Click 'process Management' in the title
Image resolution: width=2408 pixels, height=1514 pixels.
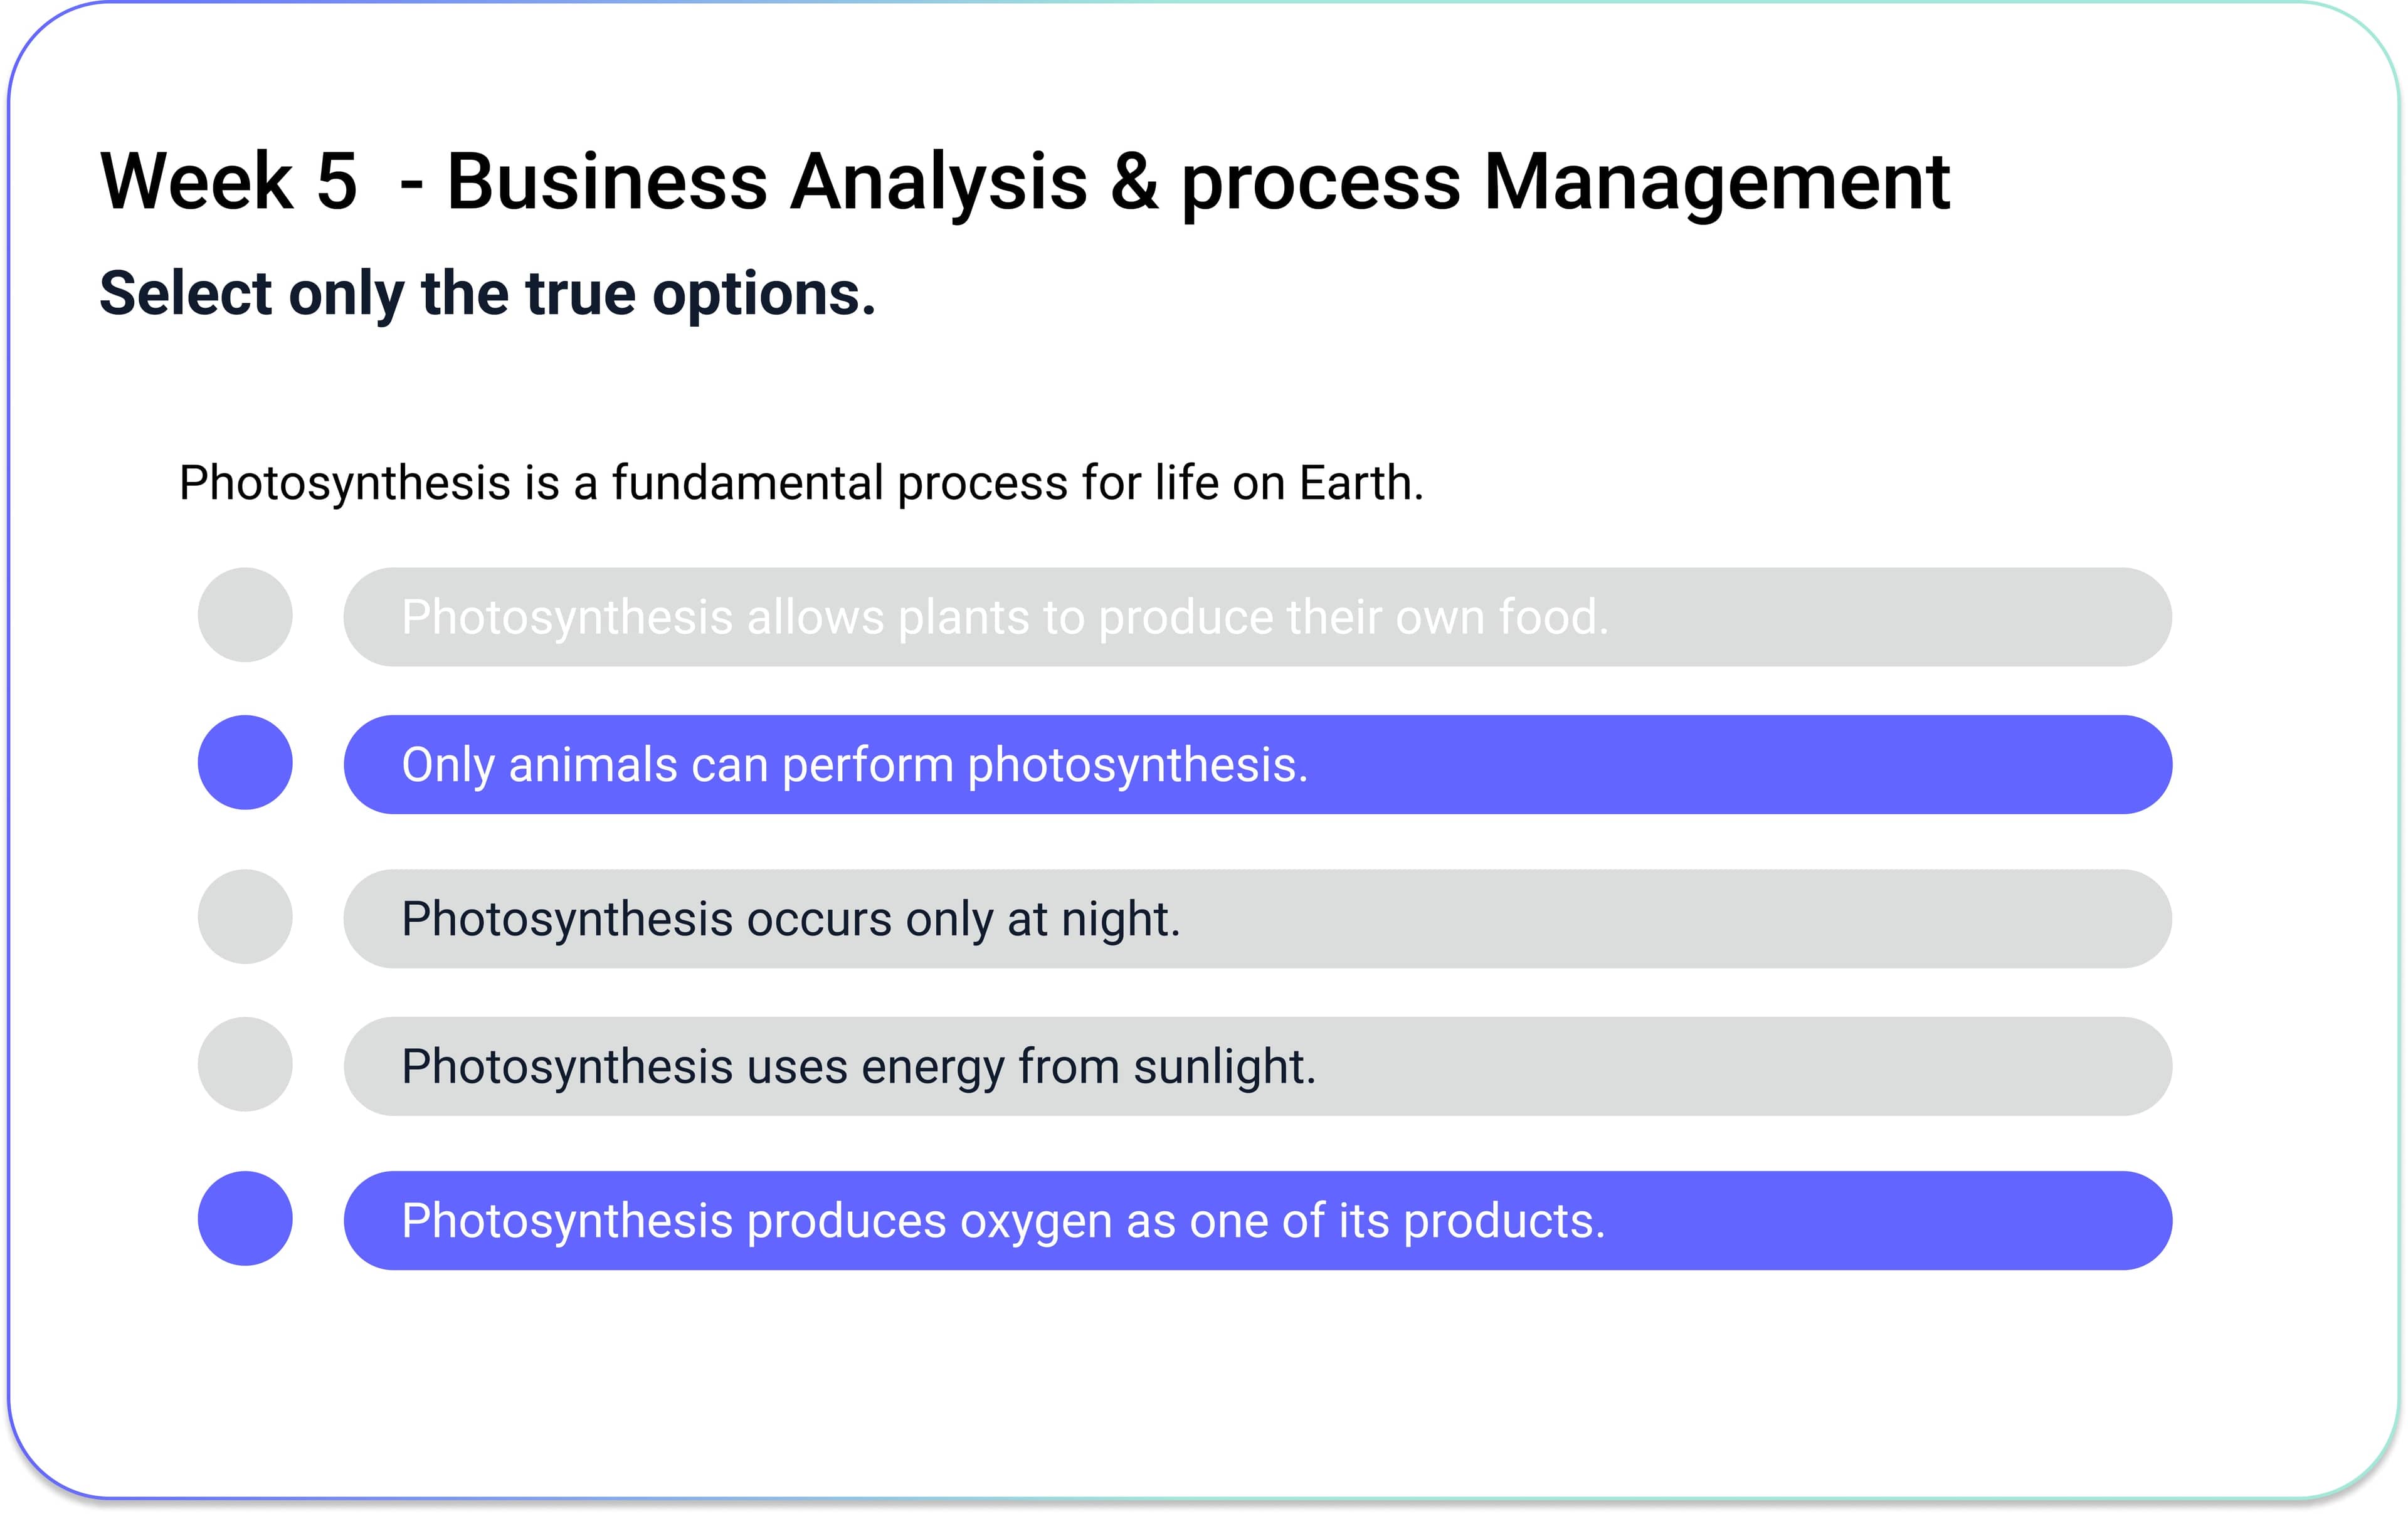point(1566,181)
